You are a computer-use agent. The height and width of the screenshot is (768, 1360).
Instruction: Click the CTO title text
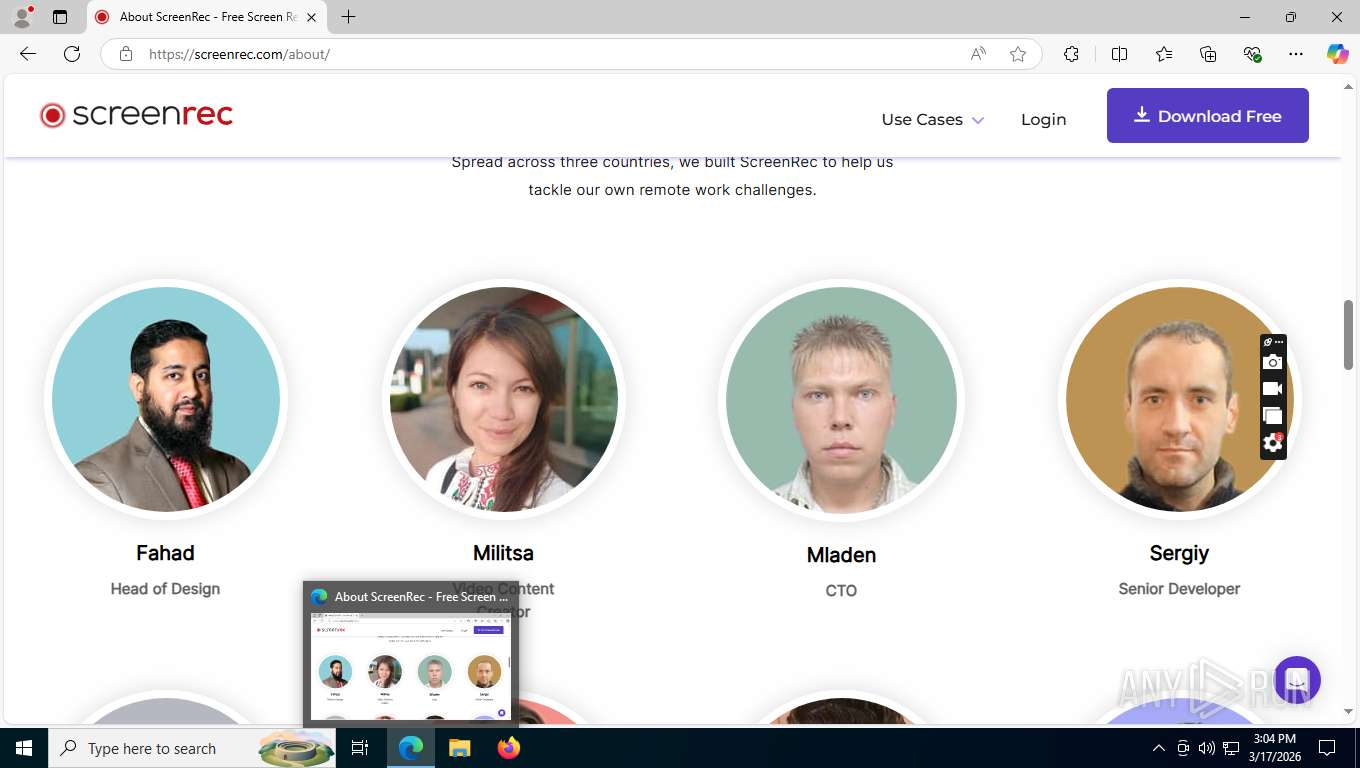pos(841,591)
